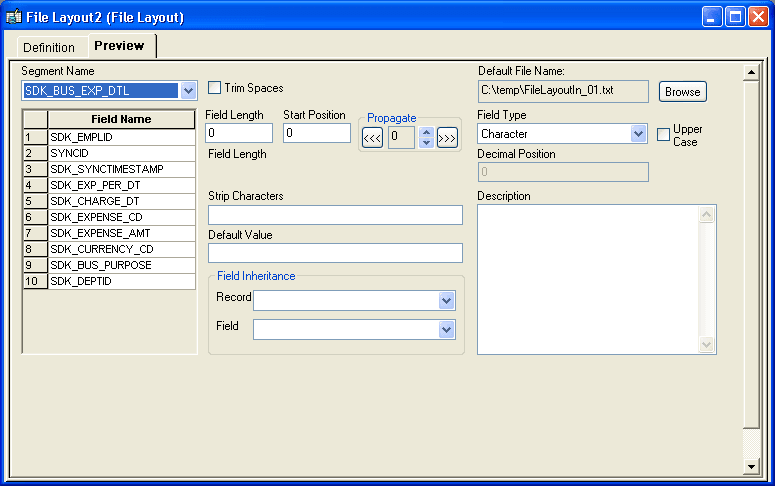Select the SDK_EXPENSE_CD field row
775x486 pixels.
122,217
